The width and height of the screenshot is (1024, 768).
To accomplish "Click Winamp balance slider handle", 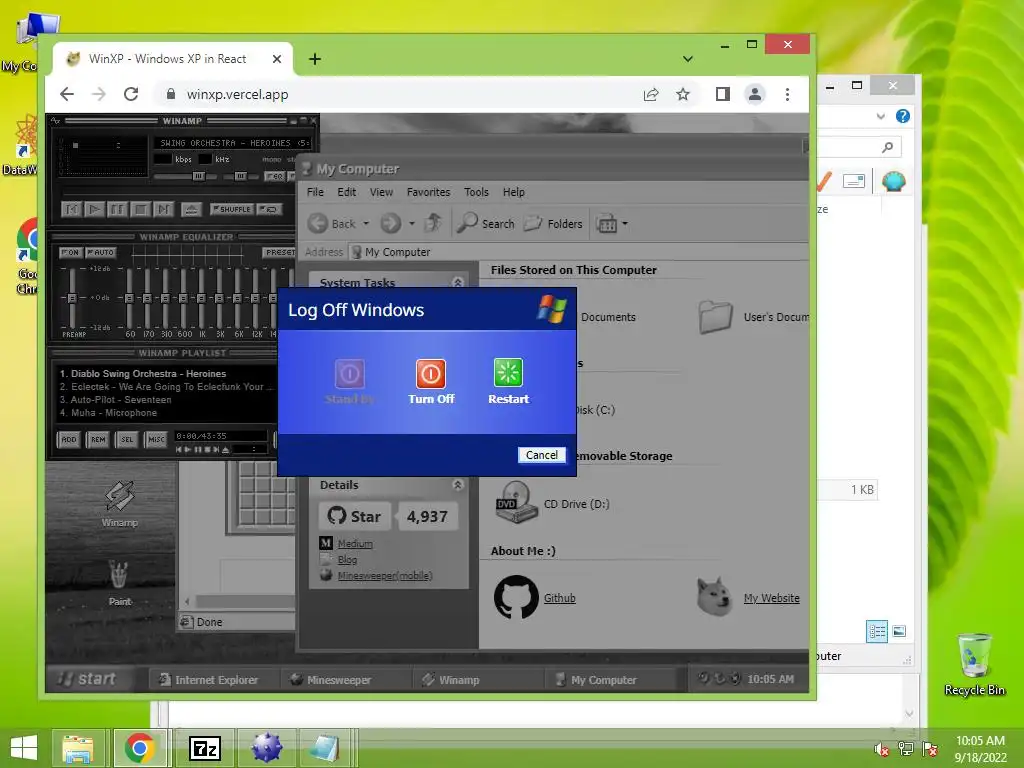I will (x=240, y=176).
